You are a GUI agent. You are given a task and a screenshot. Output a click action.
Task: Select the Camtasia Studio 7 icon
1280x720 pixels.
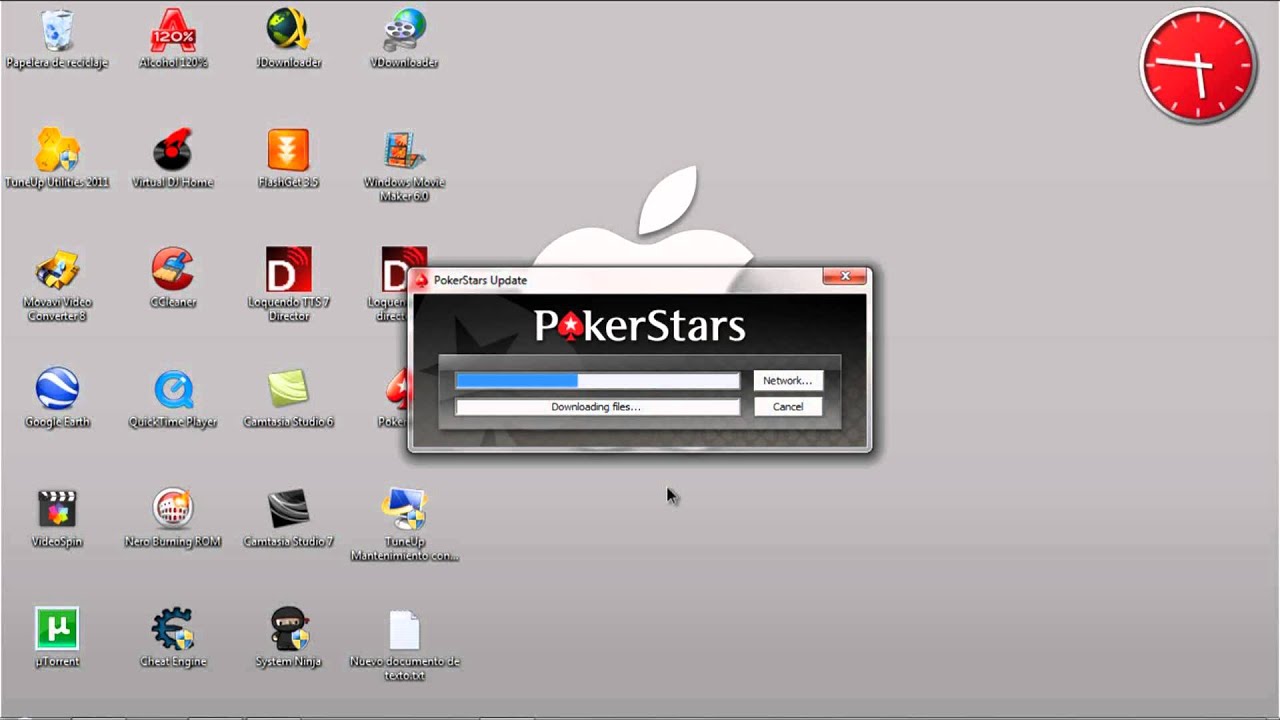click(x=288, y=510)
